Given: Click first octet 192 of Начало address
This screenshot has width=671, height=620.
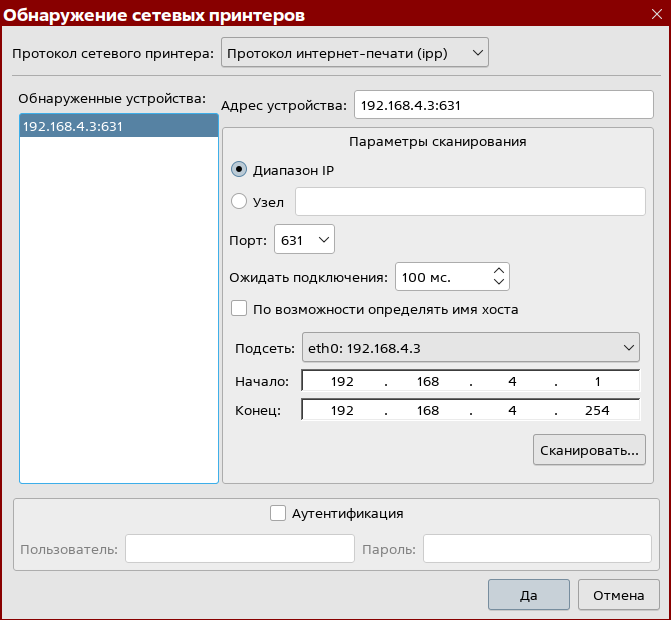Looking at the screenshot, I should click(x=342, y=381).
